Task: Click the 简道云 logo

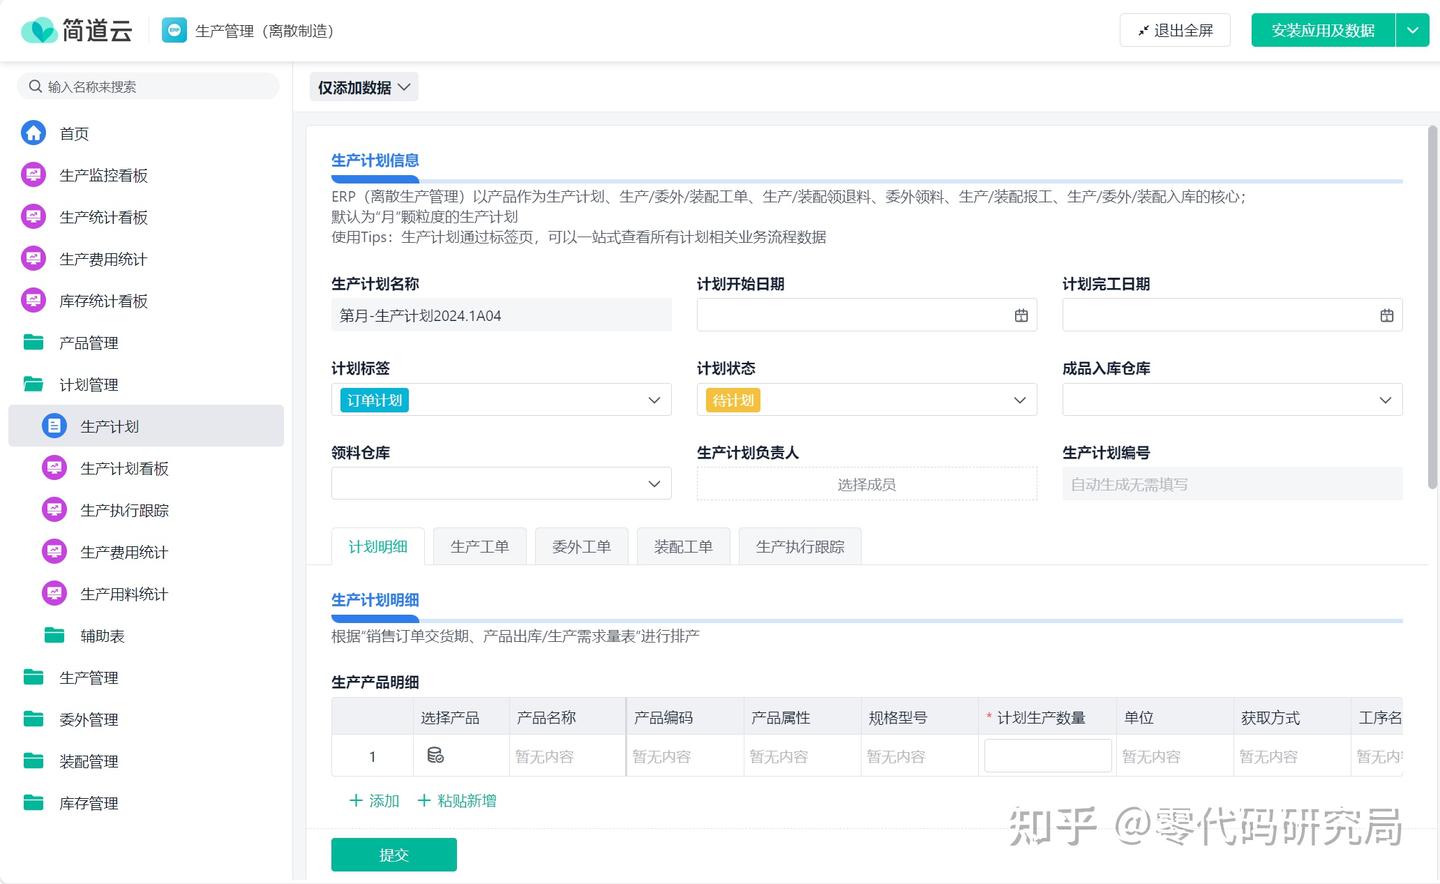Action: [77, 31]
